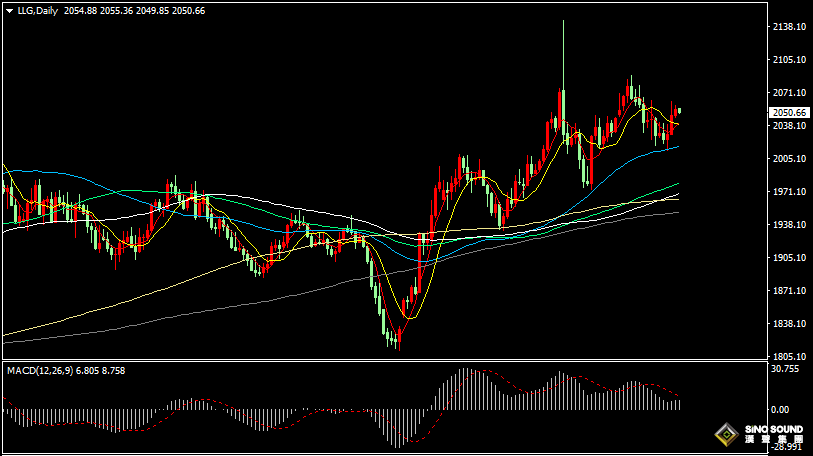The image size is (813, 456).
Task: Click the 0.00 MACD scale level
Action: pos(783,410)
